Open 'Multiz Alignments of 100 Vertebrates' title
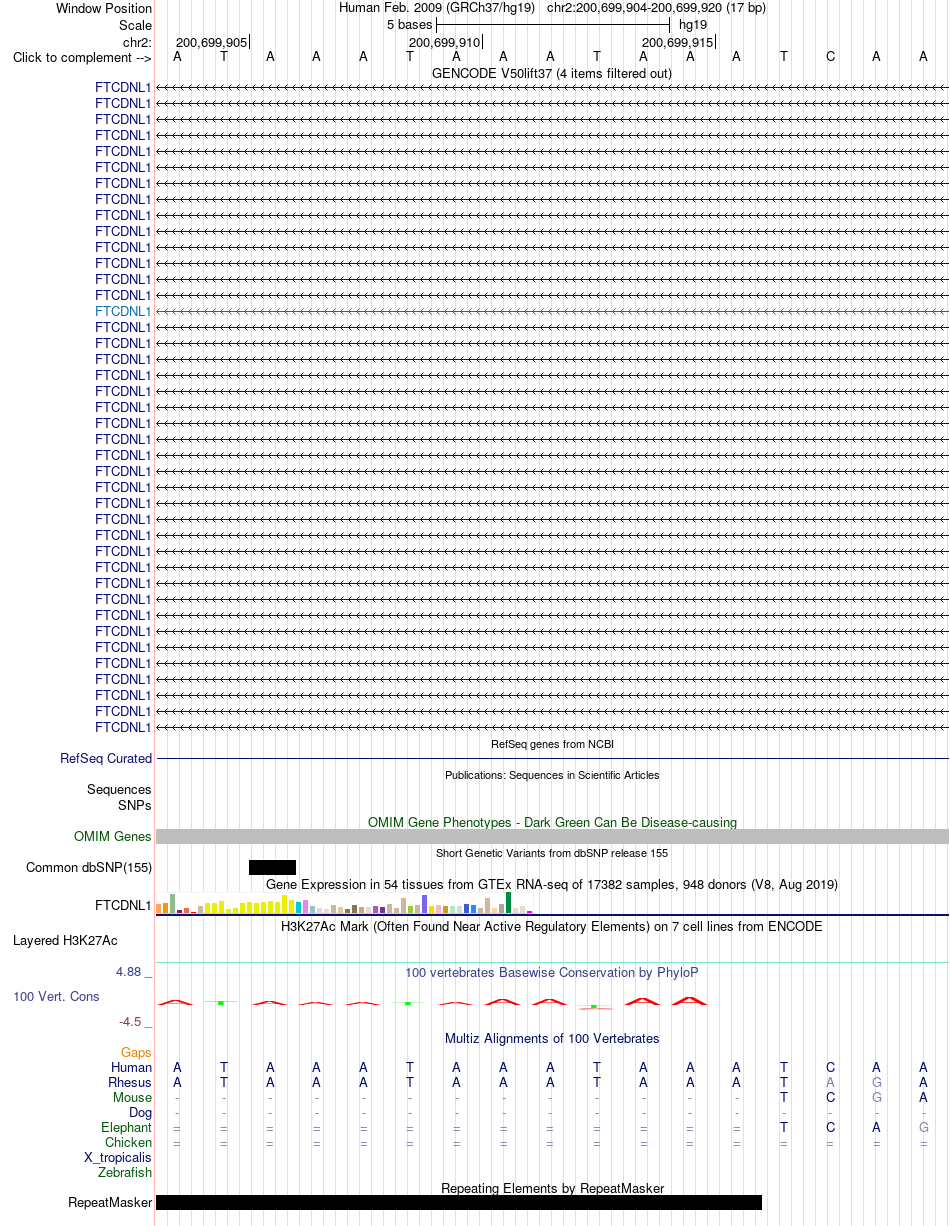The width and height of the screenshot is (950, 1226). click(552, 1039)
